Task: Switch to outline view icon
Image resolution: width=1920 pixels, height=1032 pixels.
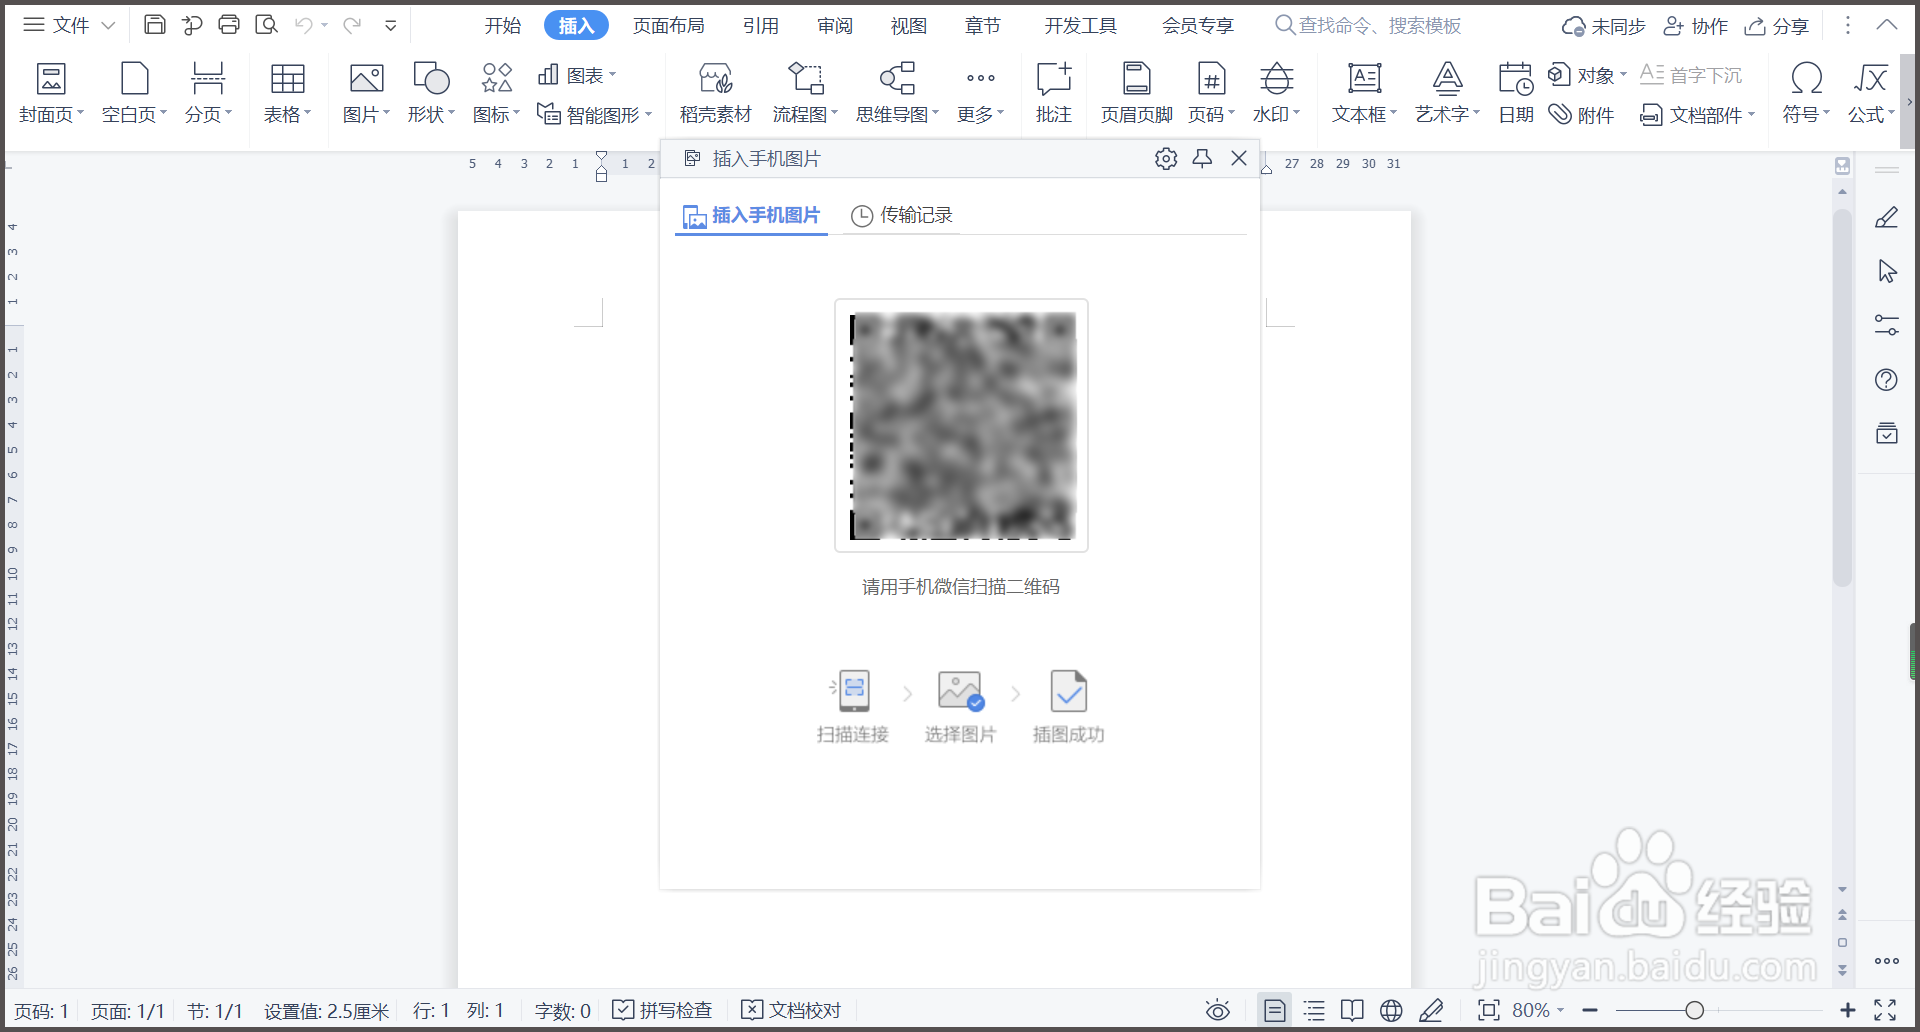Action: 1314,1010
